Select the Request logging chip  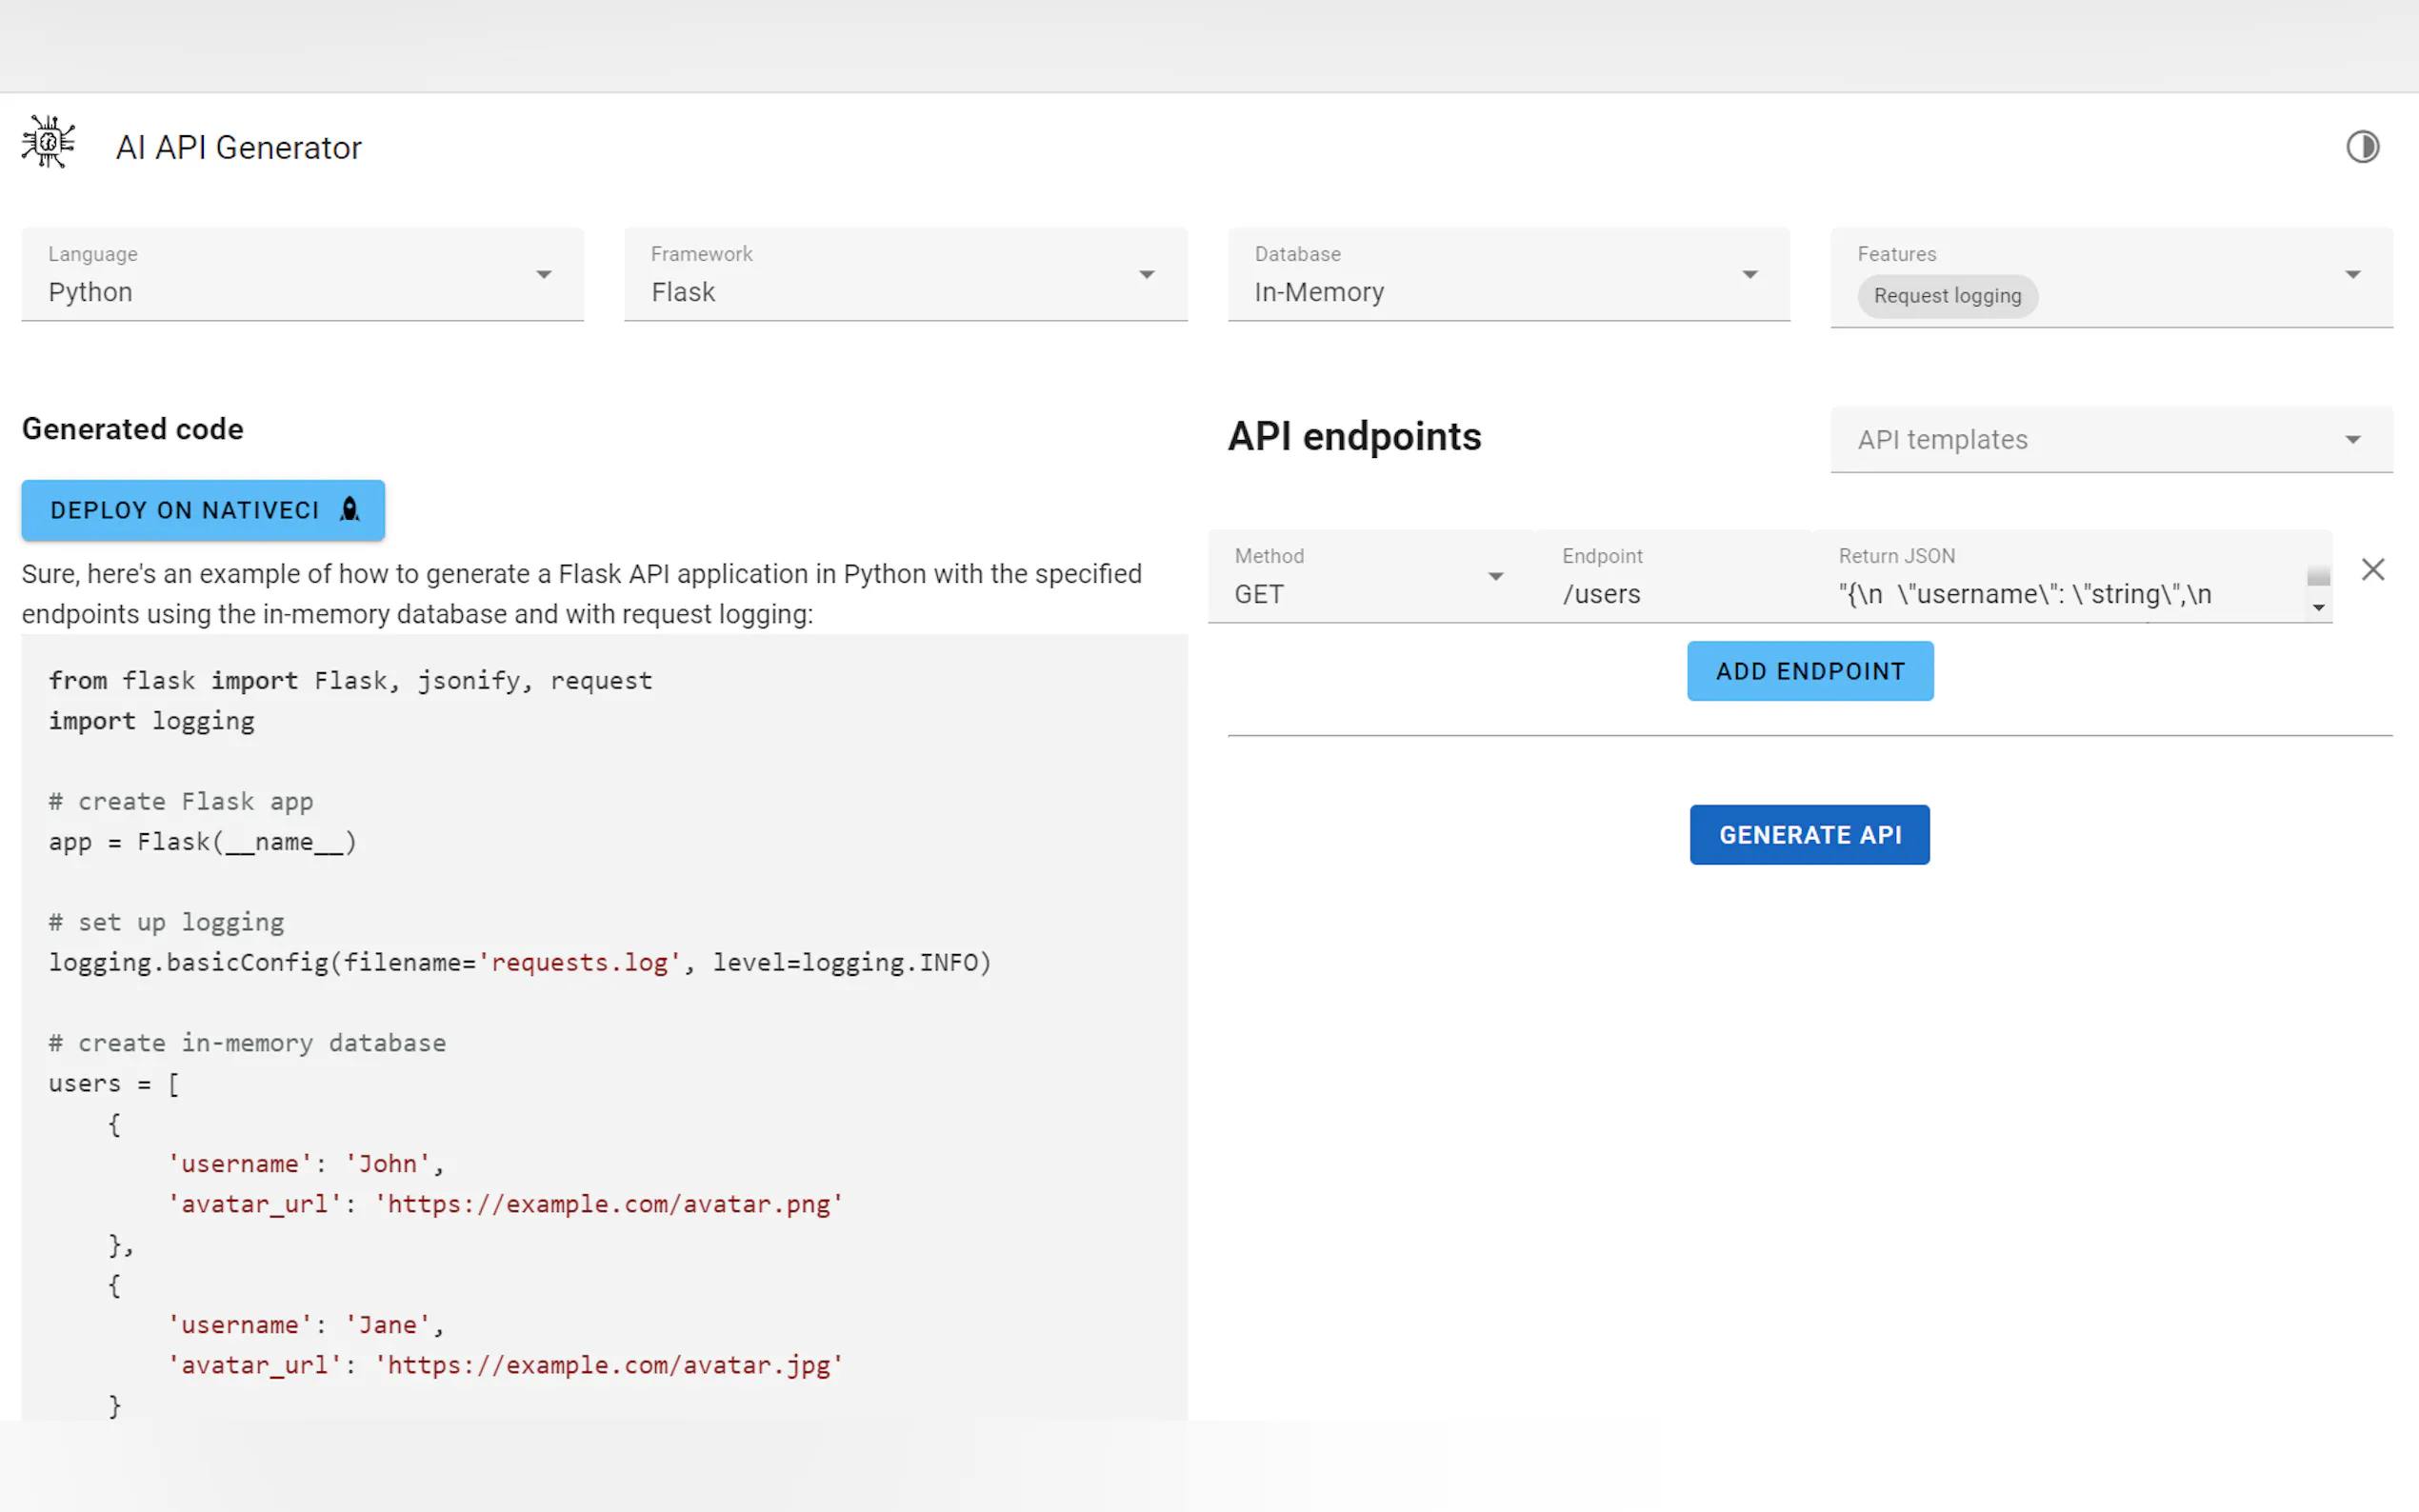tap(1946, 296)
